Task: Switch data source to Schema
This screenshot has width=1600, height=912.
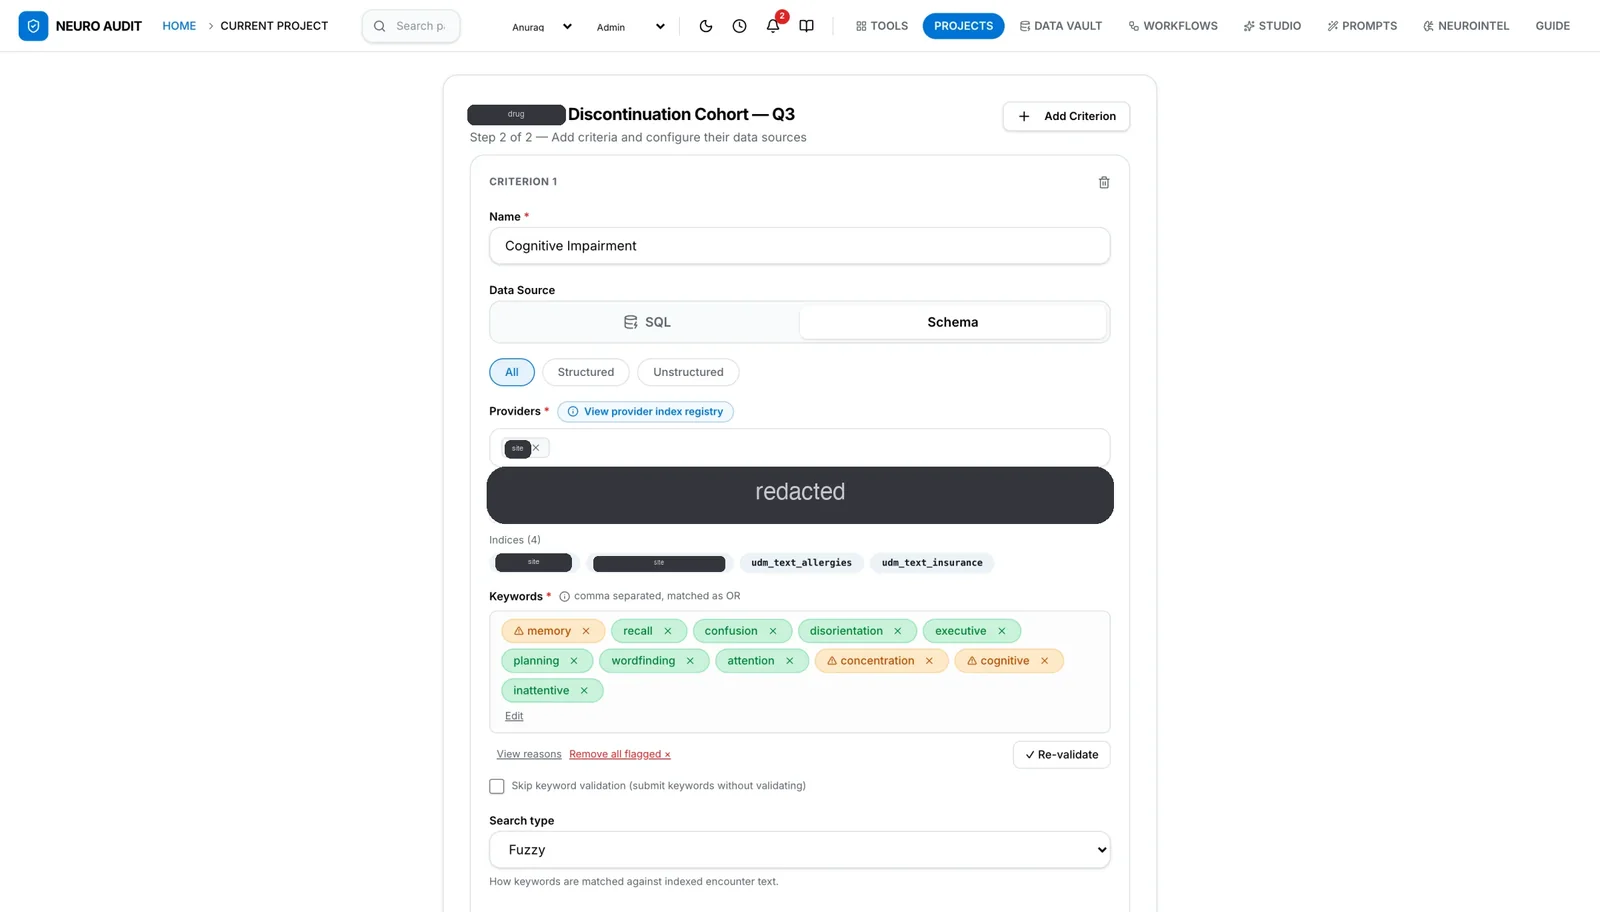Action: [x=953, y=322]
